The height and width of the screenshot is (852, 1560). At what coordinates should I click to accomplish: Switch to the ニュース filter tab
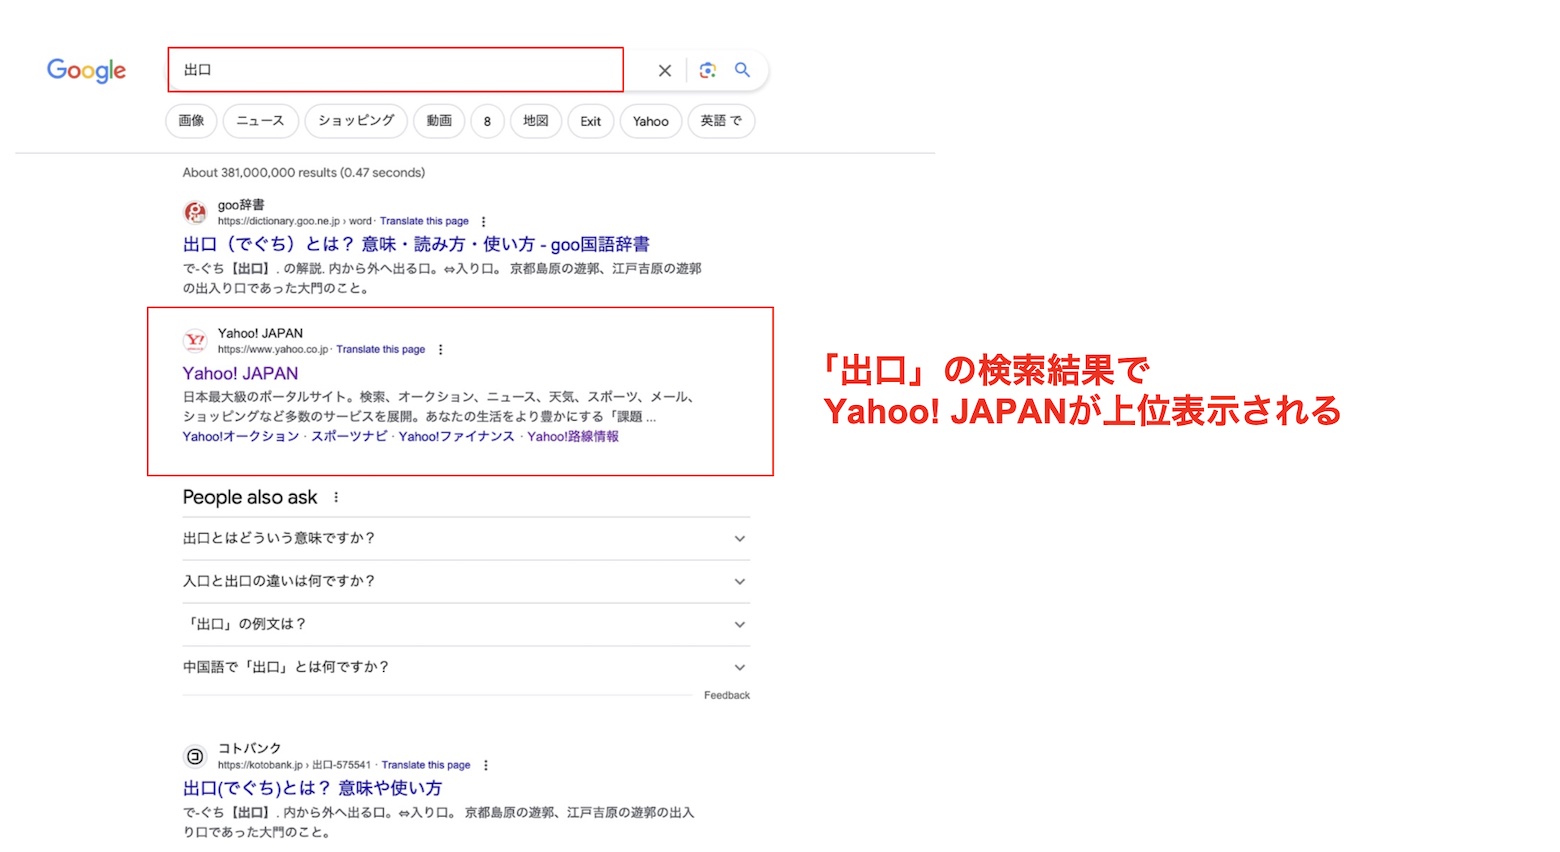[260, 121]
